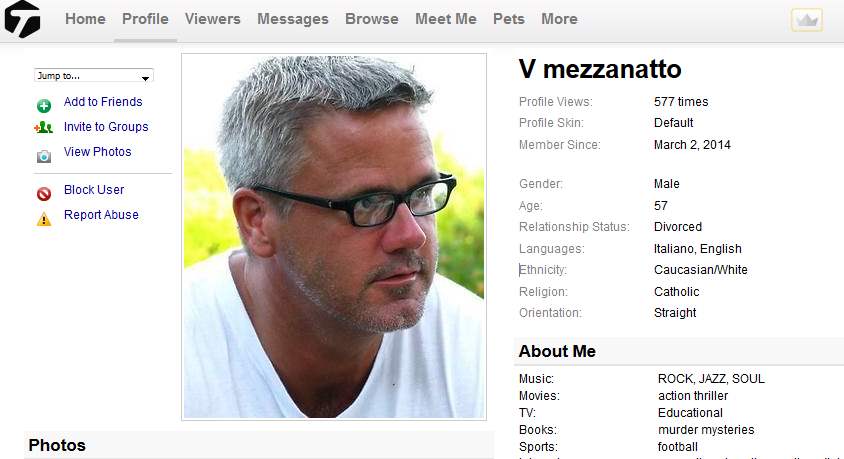Click the camera View Photos icon
Image resolution: width=844 pixels, height=459 pixels.
pyautogui.click(x=44, y=156)
